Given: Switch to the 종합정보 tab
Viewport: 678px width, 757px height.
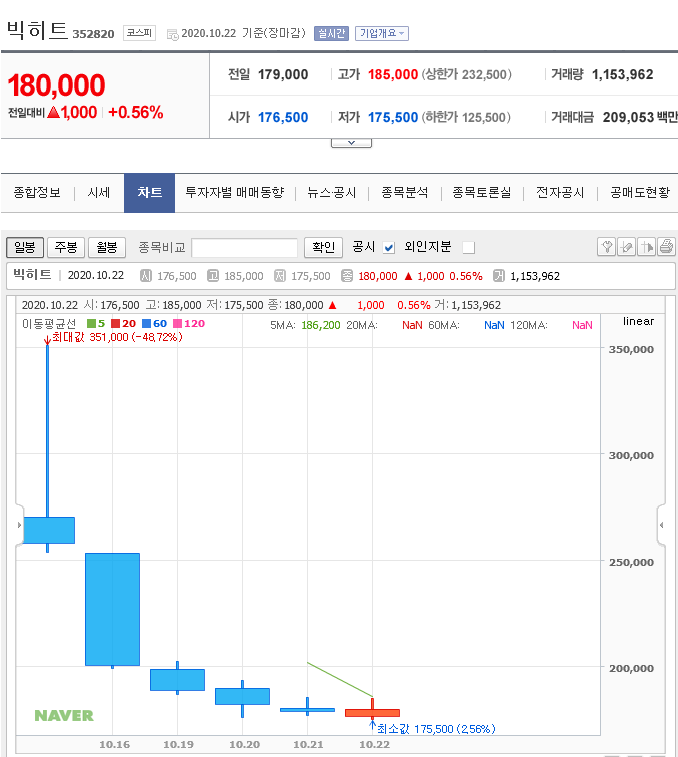Looking at the screenshot, I should 37,192.
